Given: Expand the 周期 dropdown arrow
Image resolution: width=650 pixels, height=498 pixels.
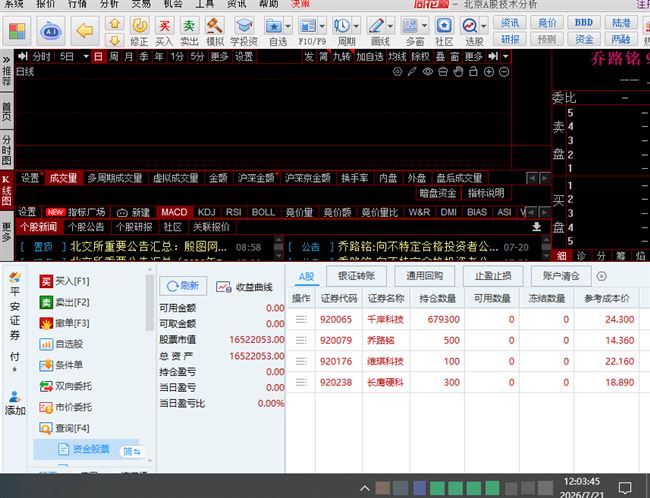Looking at the screenshot, I should tap(357, 26).
